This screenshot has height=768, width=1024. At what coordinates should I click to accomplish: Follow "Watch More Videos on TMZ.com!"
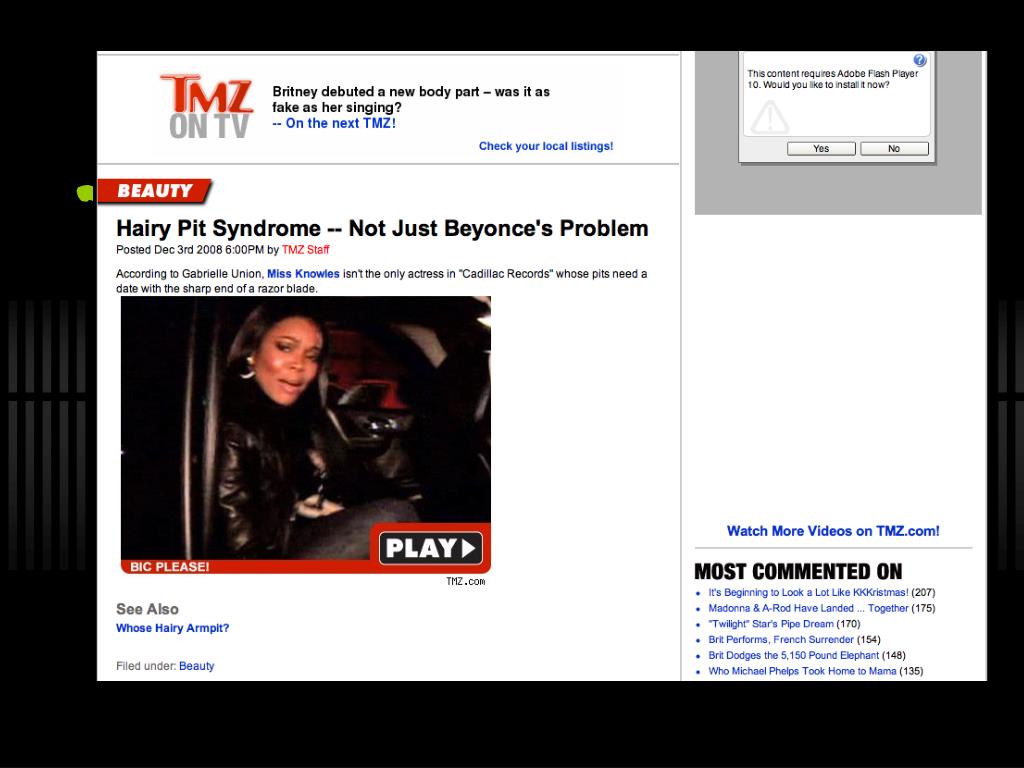click(x=833, y=531)
